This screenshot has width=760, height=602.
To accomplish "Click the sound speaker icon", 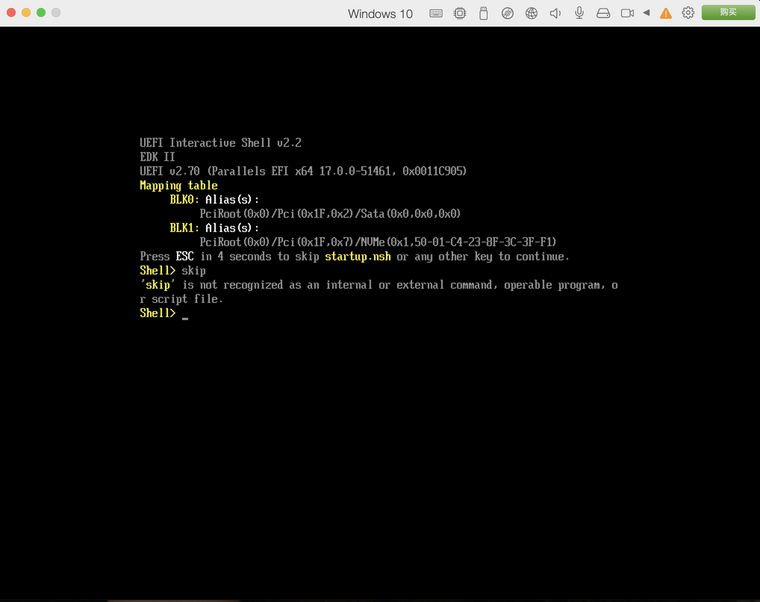I will pyautogui.click(x=555, y=13).
